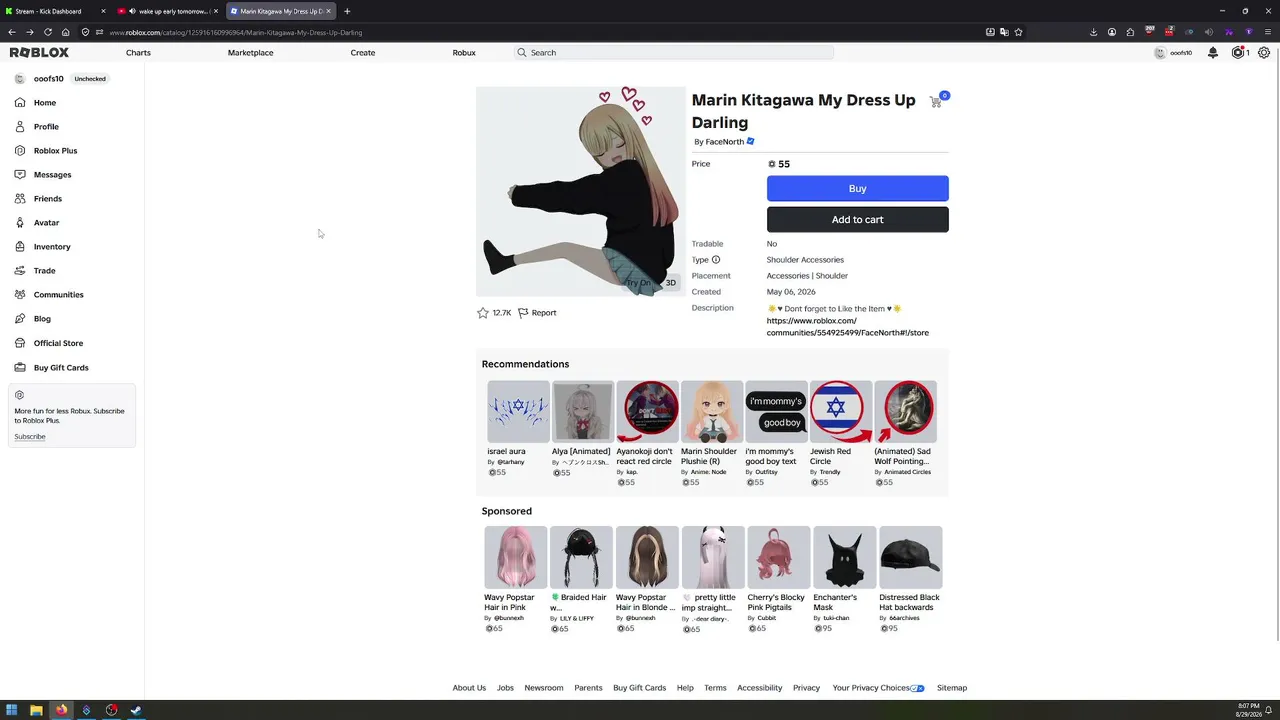Open the Distressed Black Hat backwards item
This screenshot has height=720, width=1280.
[910, 558]
